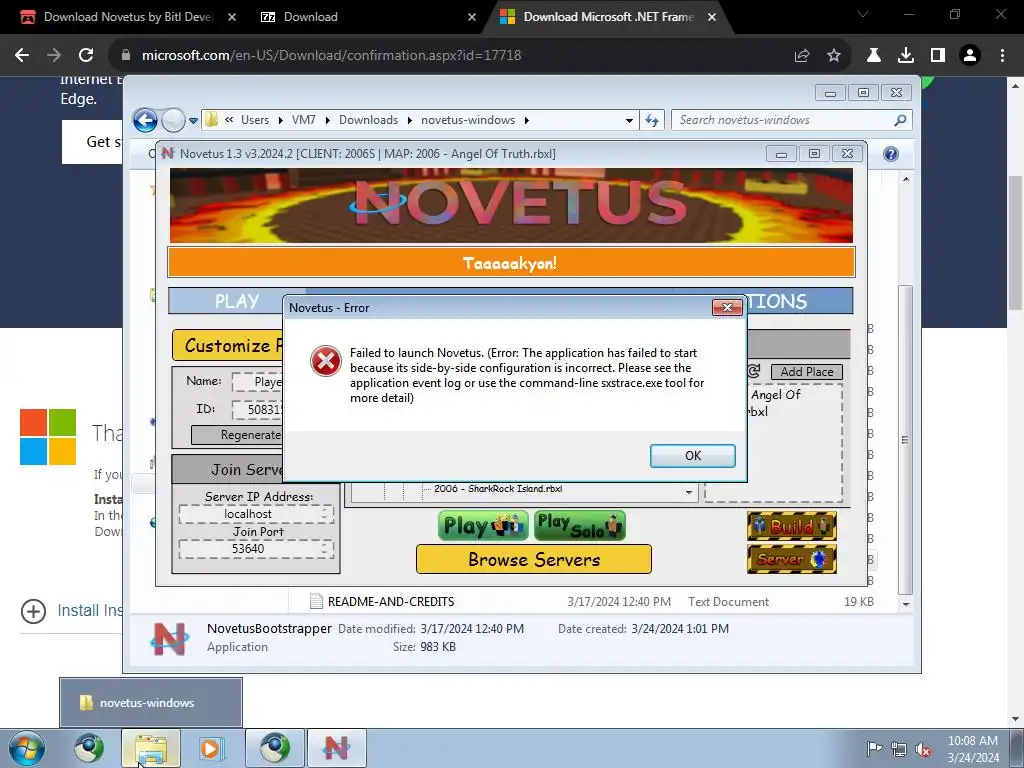Click the browser address bar URL
Image resolution: width=1024 pixels, height=768 pixels.
click(x=331, y=56)
